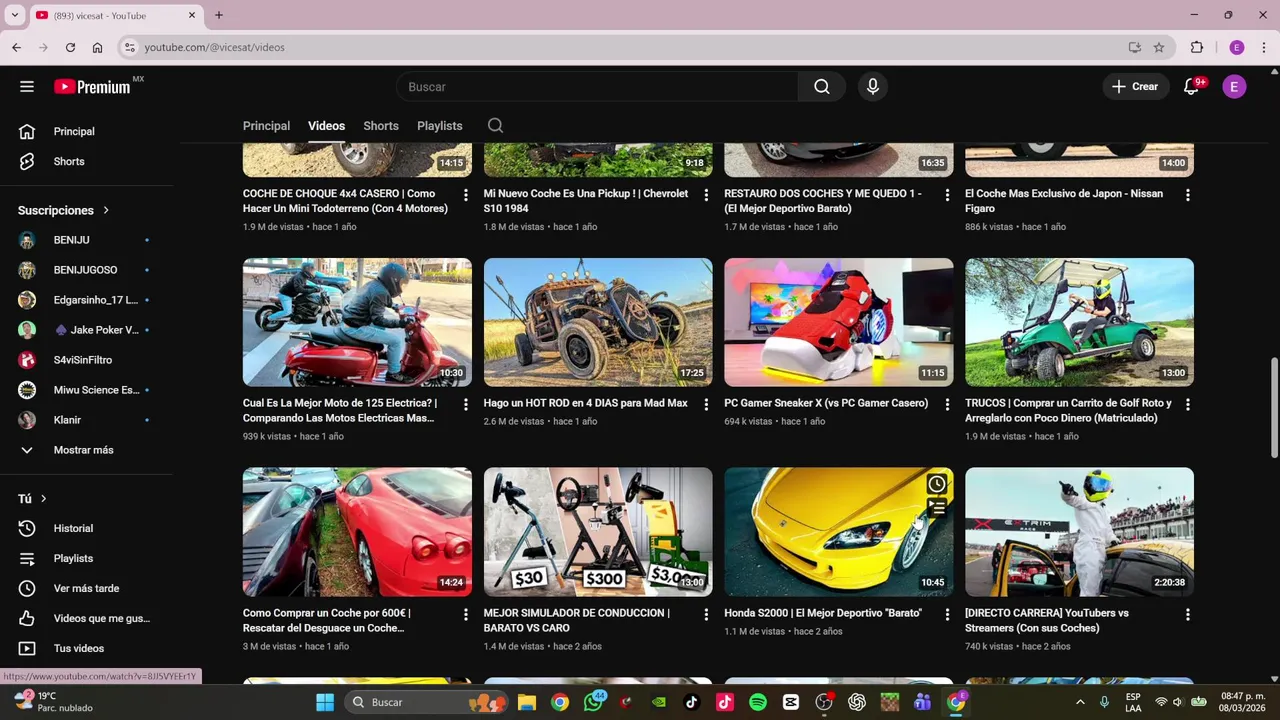
Task: Open options for RESTAURO DOS COCHES video
Action: (x=947, y=195)
